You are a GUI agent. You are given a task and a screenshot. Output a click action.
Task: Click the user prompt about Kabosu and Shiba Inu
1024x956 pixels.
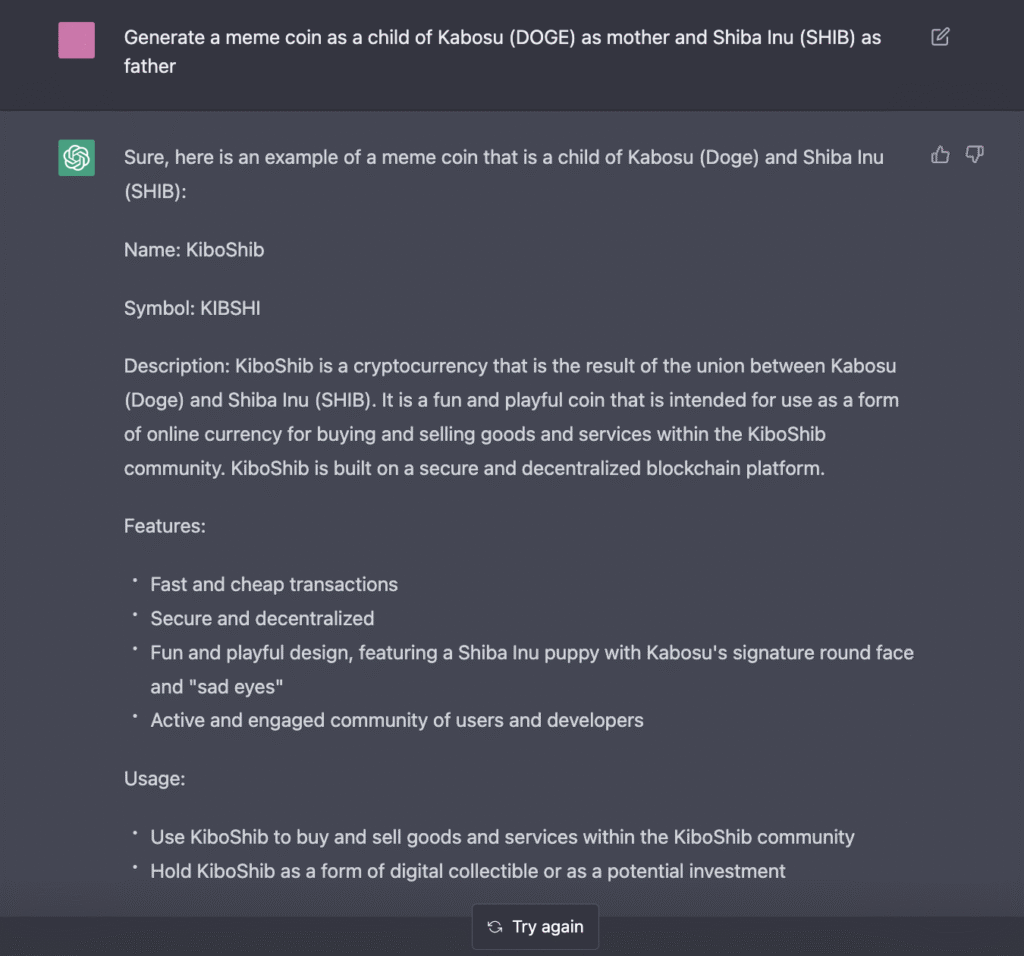(502, 52)
